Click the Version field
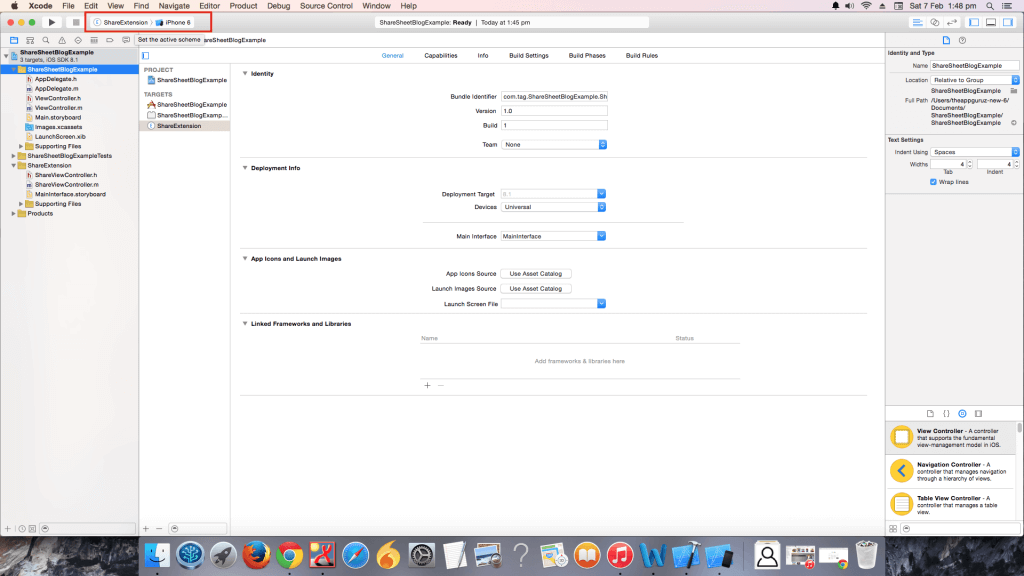Viewport: 1024px width, 576px height. click(554, 111)
